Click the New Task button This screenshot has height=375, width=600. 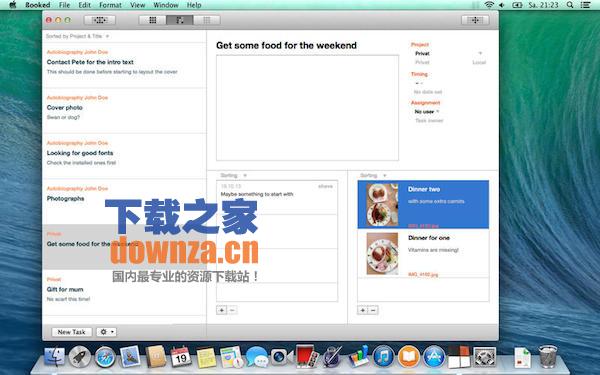point(72,332)
